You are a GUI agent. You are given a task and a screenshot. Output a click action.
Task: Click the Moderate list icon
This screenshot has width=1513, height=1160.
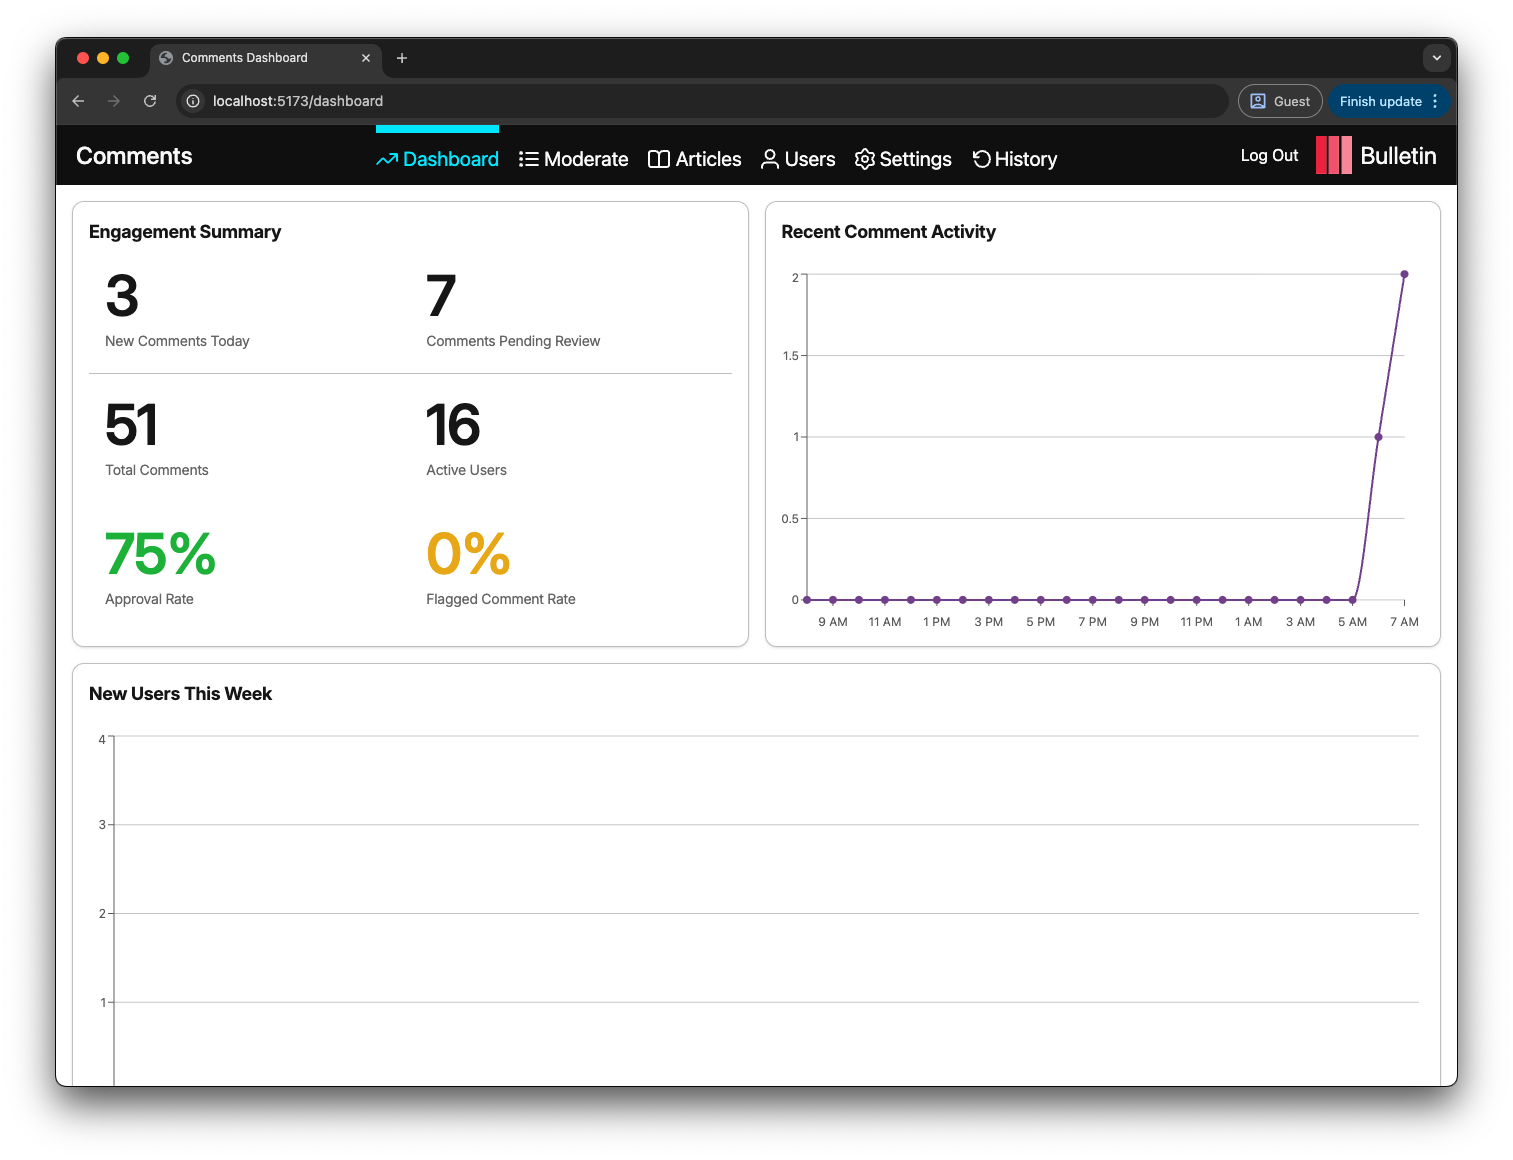(x=529, y=160)
